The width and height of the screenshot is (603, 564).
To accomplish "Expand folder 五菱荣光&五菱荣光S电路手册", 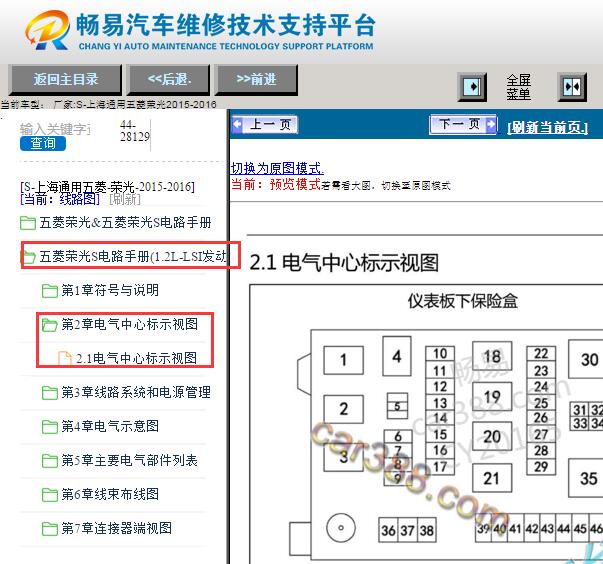I will click(x=125, y=222).
